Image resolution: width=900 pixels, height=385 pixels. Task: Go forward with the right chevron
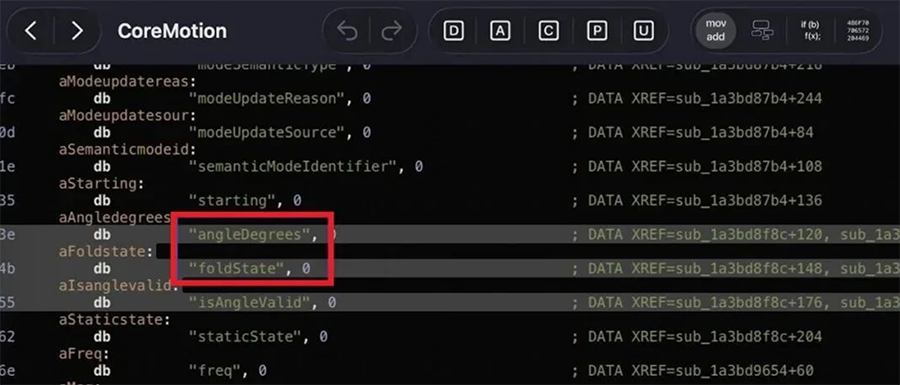pyautogui.click(x=77, y=31)
